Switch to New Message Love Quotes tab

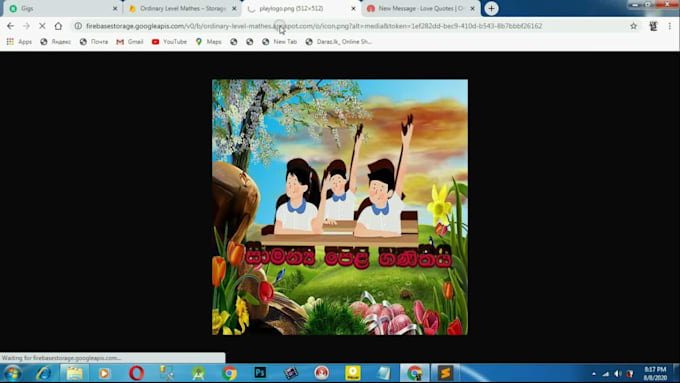(421, 8)
